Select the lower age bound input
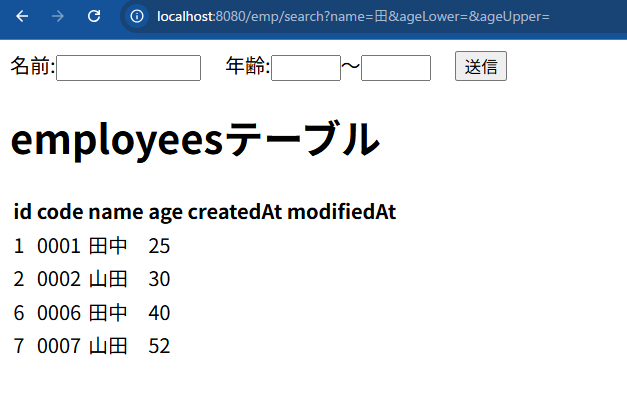The height and width of the screenshot is (405, 627). point(305,67)
